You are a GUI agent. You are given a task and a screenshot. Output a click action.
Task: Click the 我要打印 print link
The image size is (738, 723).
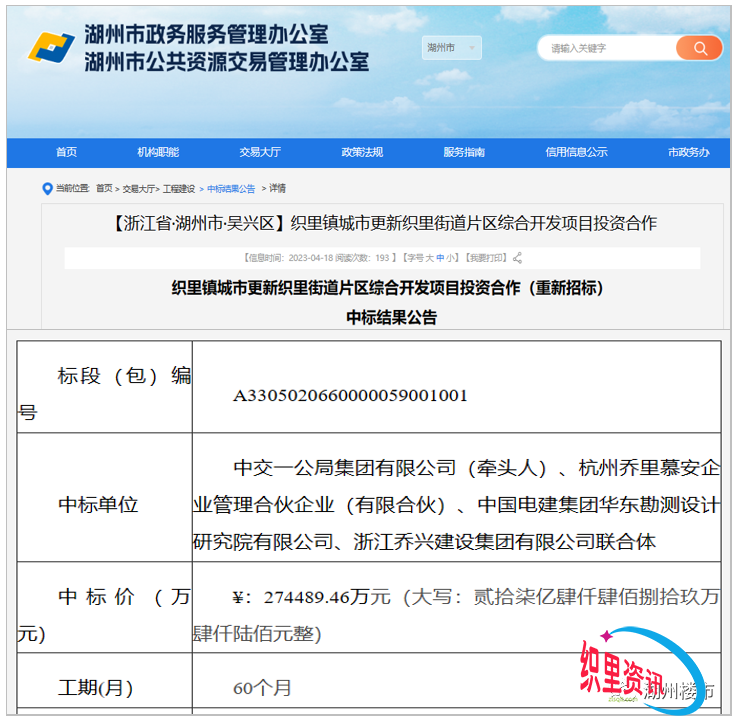[487, 258]
